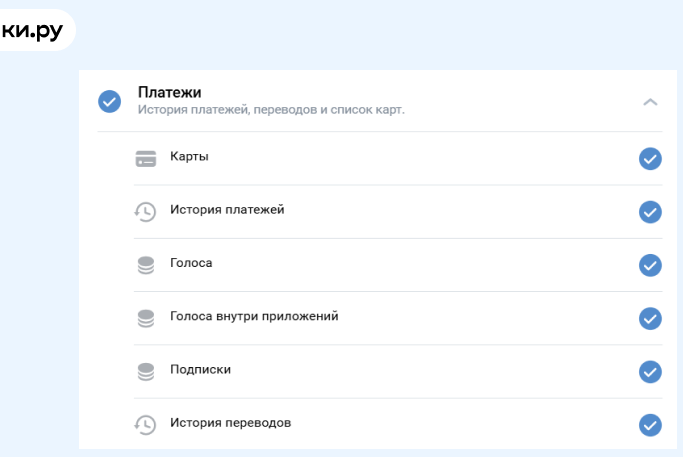
Task: Click the coins icon beside Голоса
Action: coord(146,265)
